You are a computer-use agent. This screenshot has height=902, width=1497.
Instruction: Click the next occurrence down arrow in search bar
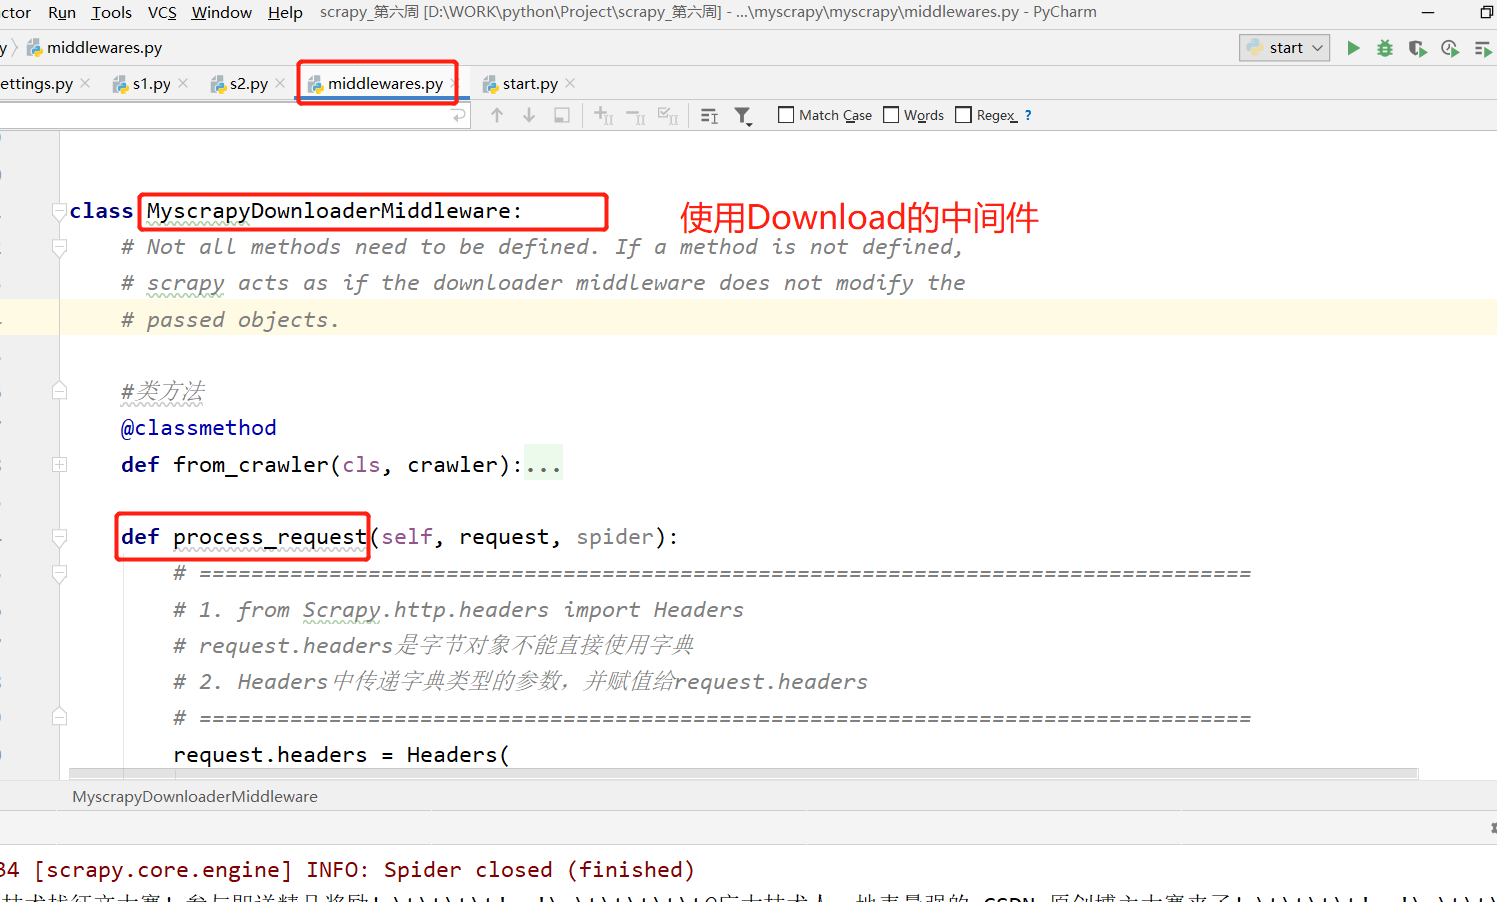point(529,114)
